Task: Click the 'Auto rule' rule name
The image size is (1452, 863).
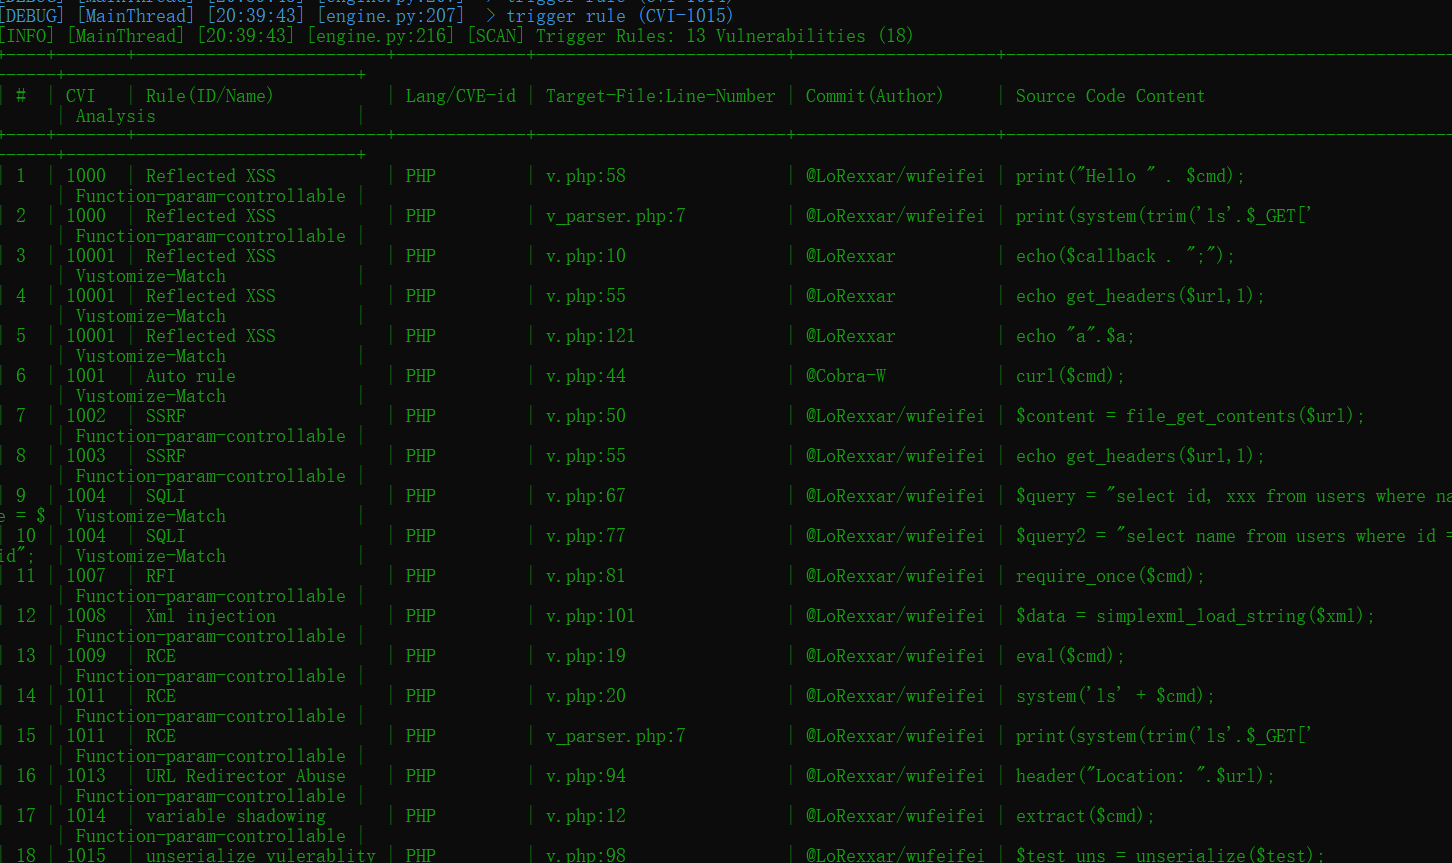Action: coord(191,376)
